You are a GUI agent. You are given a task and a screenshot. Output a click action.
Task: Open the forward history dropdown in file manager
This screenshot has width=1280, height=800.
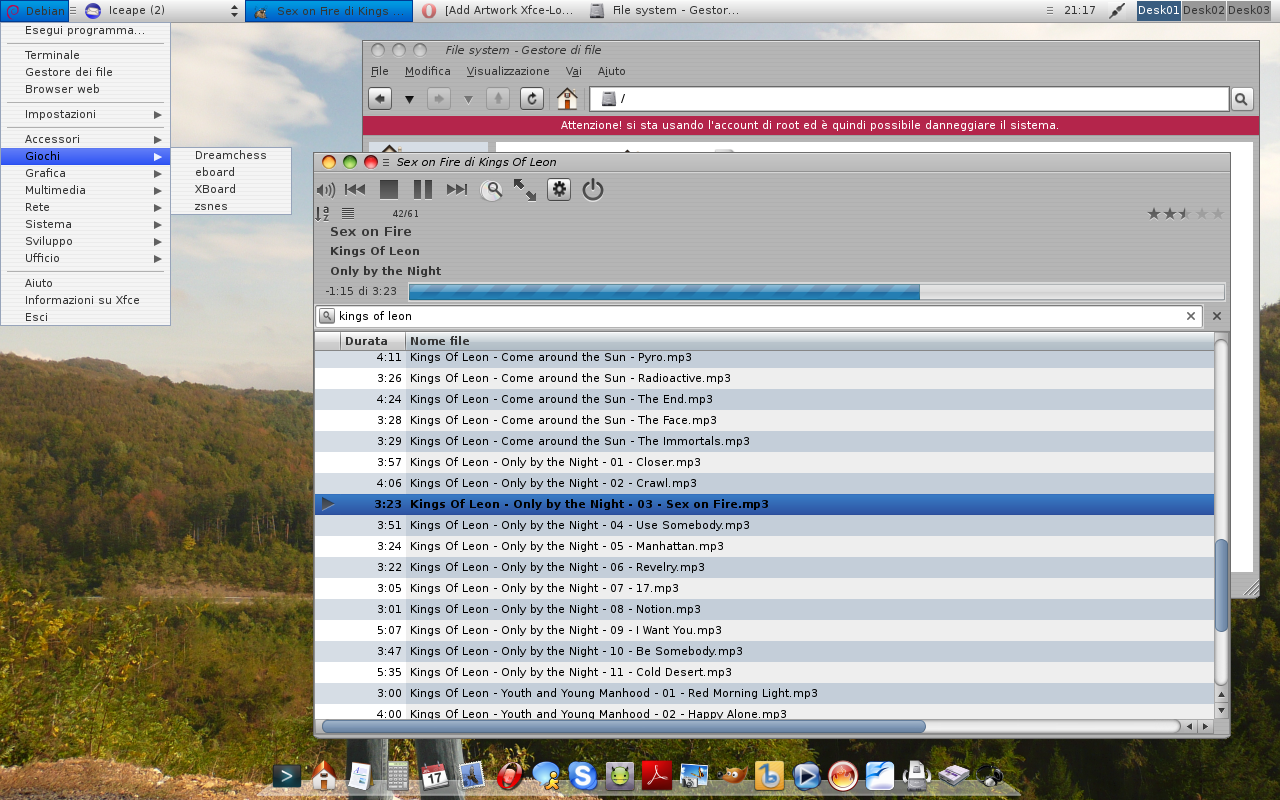pos(468,99)
